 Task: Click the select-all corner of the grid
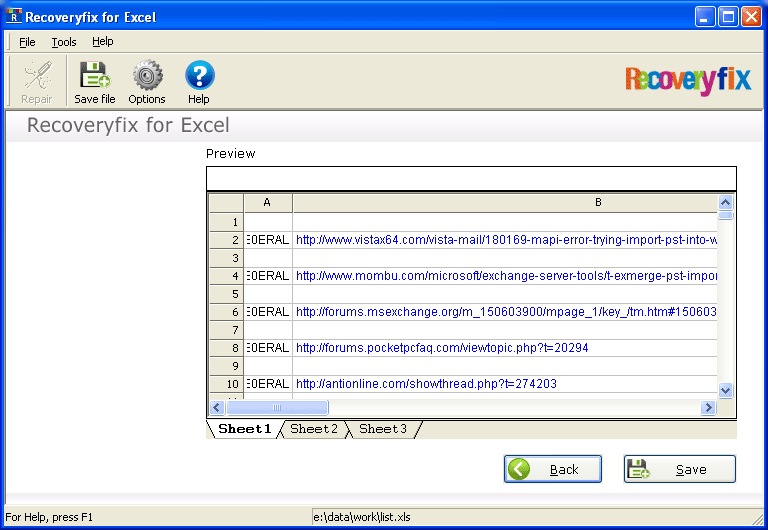[226, 203]
